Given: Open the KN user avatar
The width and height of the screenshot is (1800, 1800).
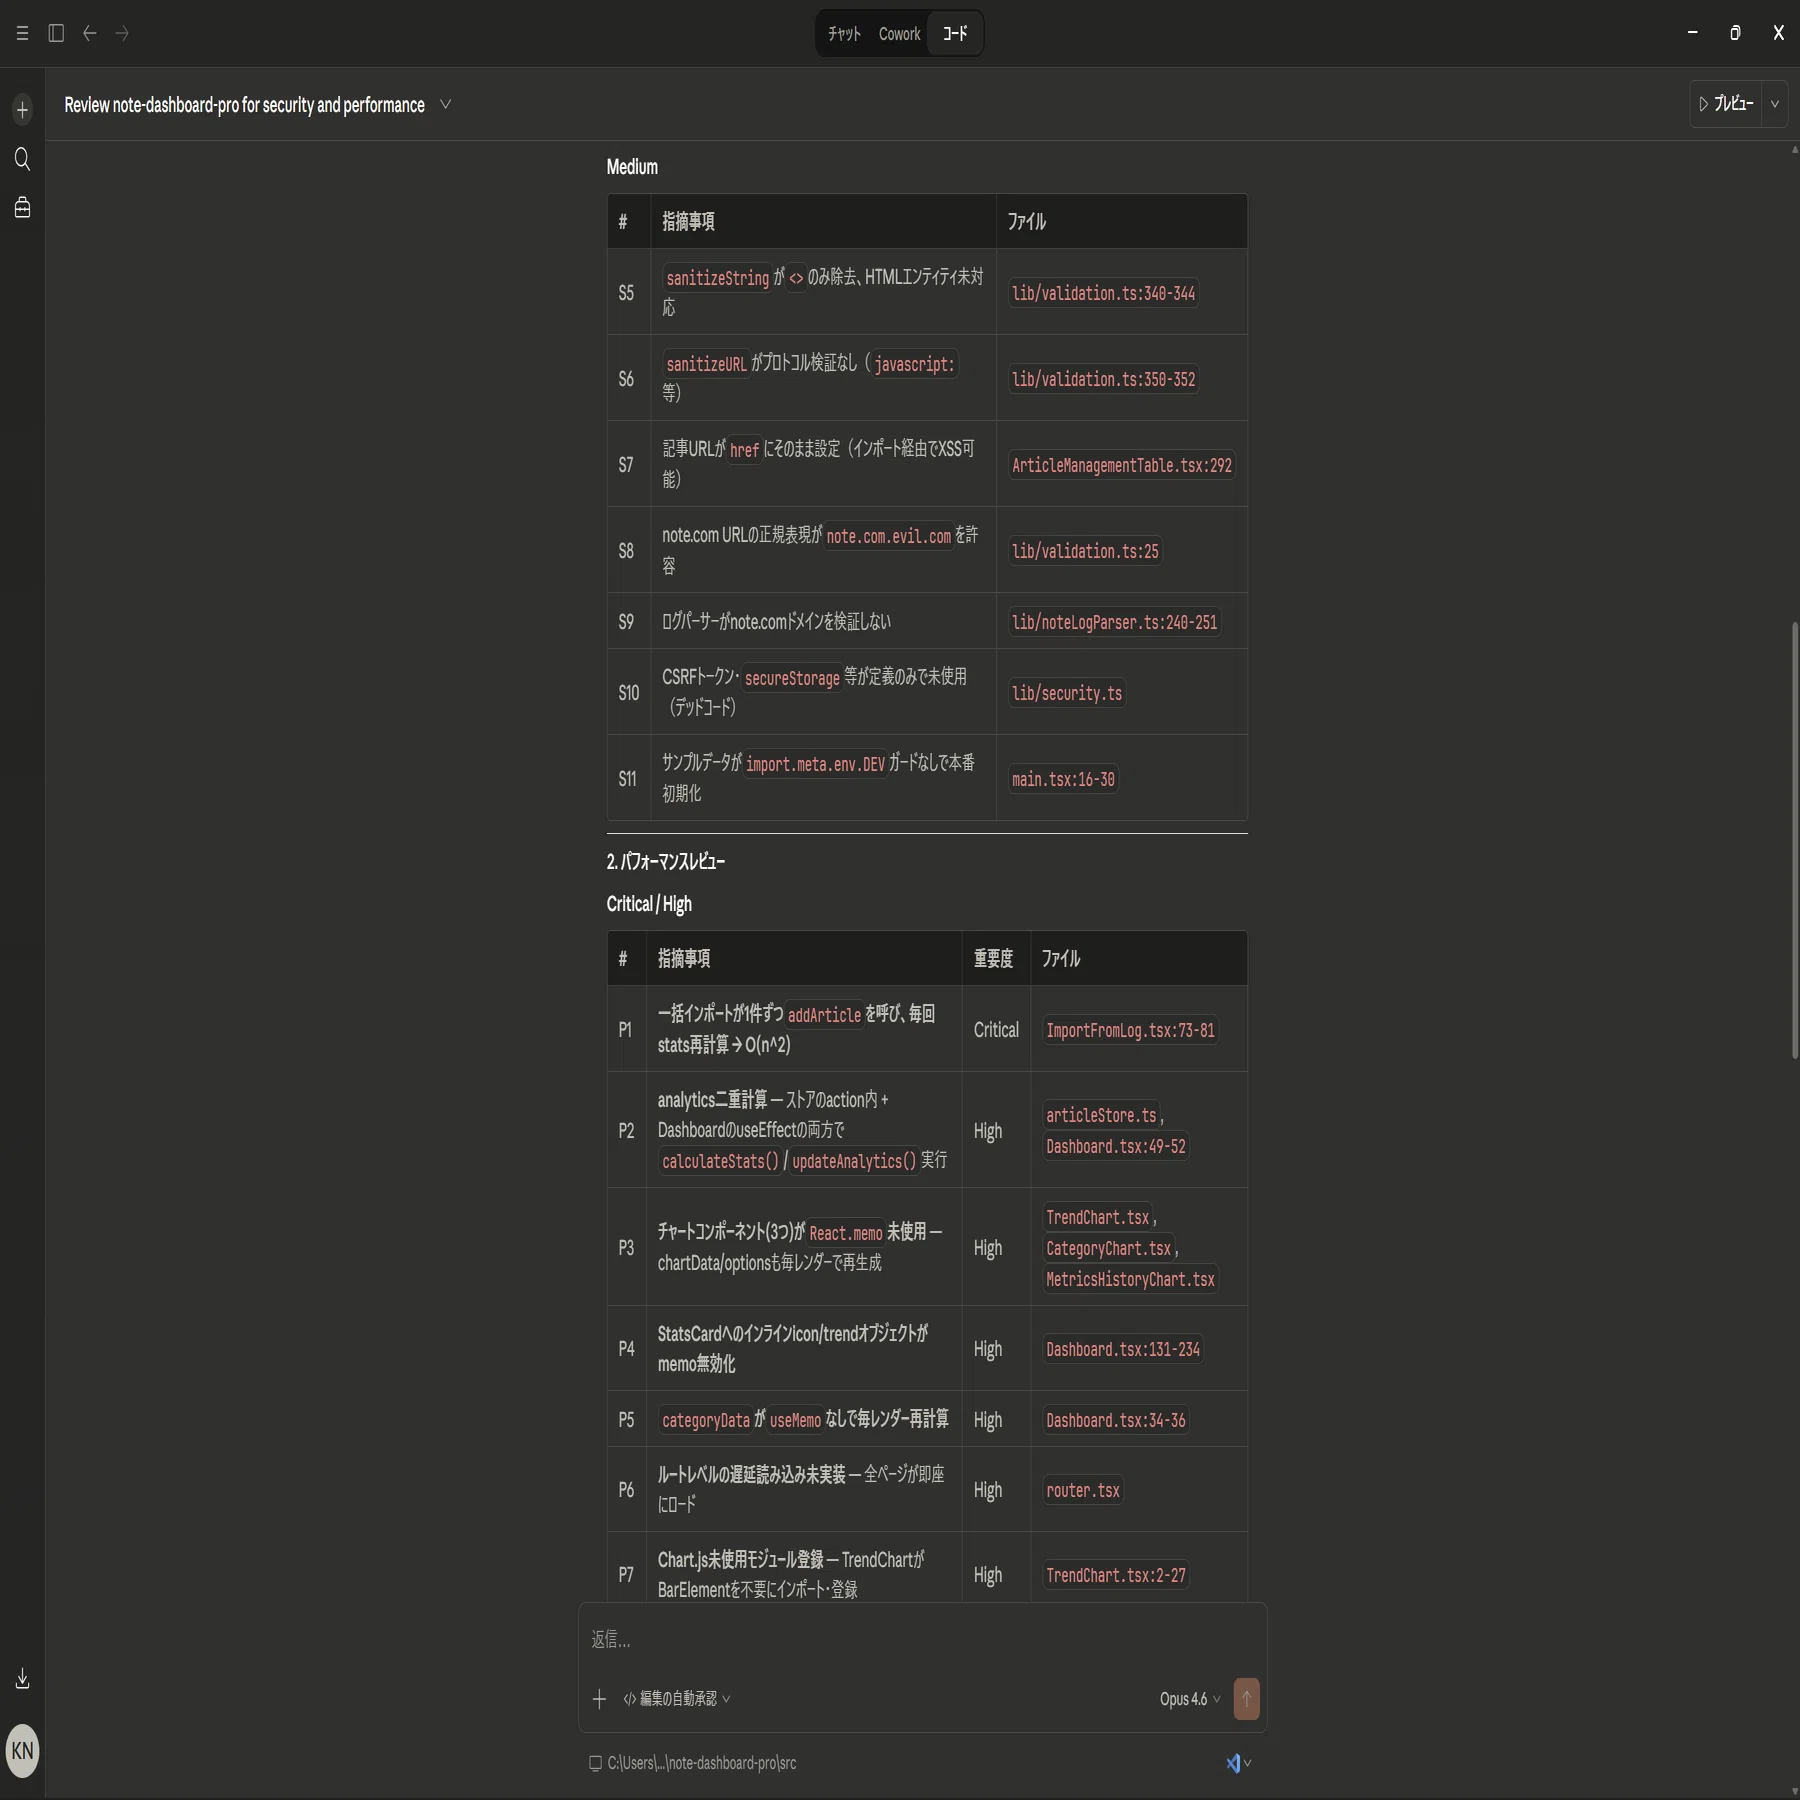Looking at the screenshot, I should (22, 1751).
